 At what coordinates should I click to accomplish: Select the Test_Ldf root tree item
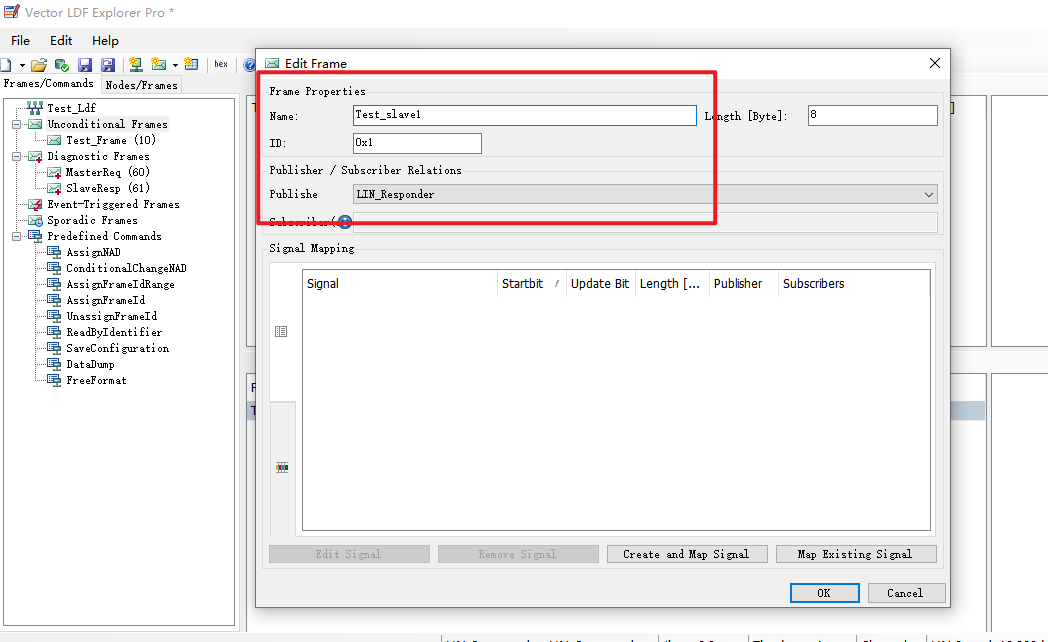coord(72,108)
